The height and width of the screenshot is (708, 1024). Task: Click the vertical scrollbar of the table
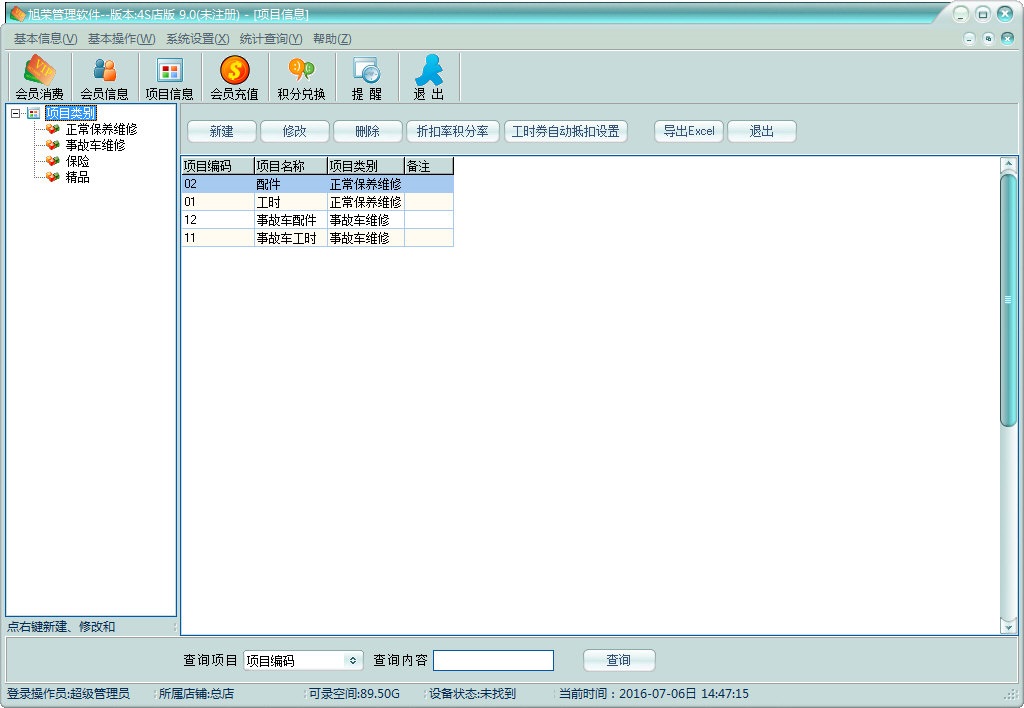(x=1008, y=300)
